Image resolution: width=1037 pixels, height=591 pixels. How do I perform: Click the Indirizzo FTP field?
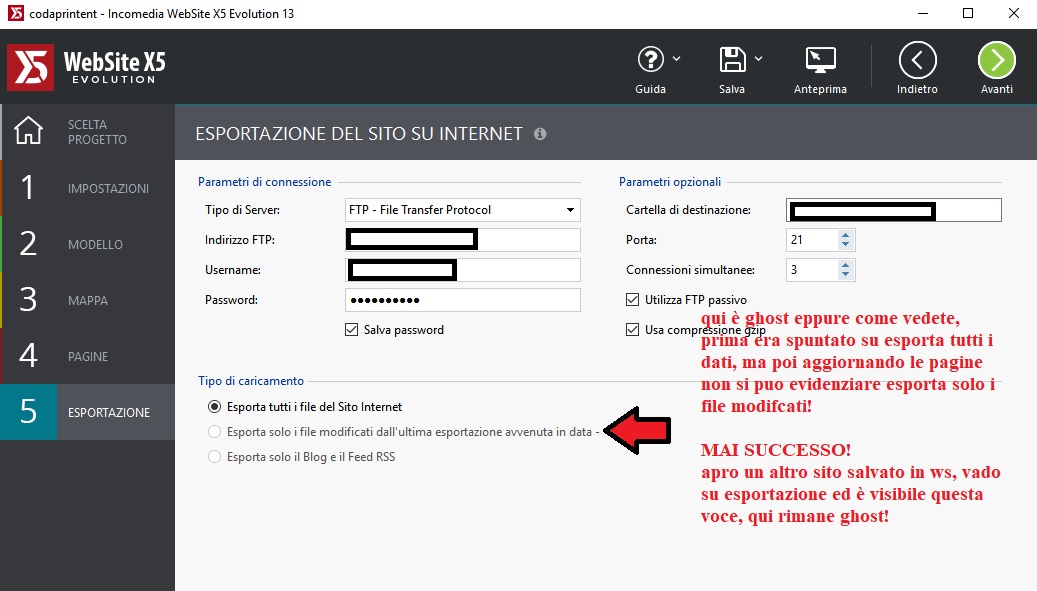463,239
